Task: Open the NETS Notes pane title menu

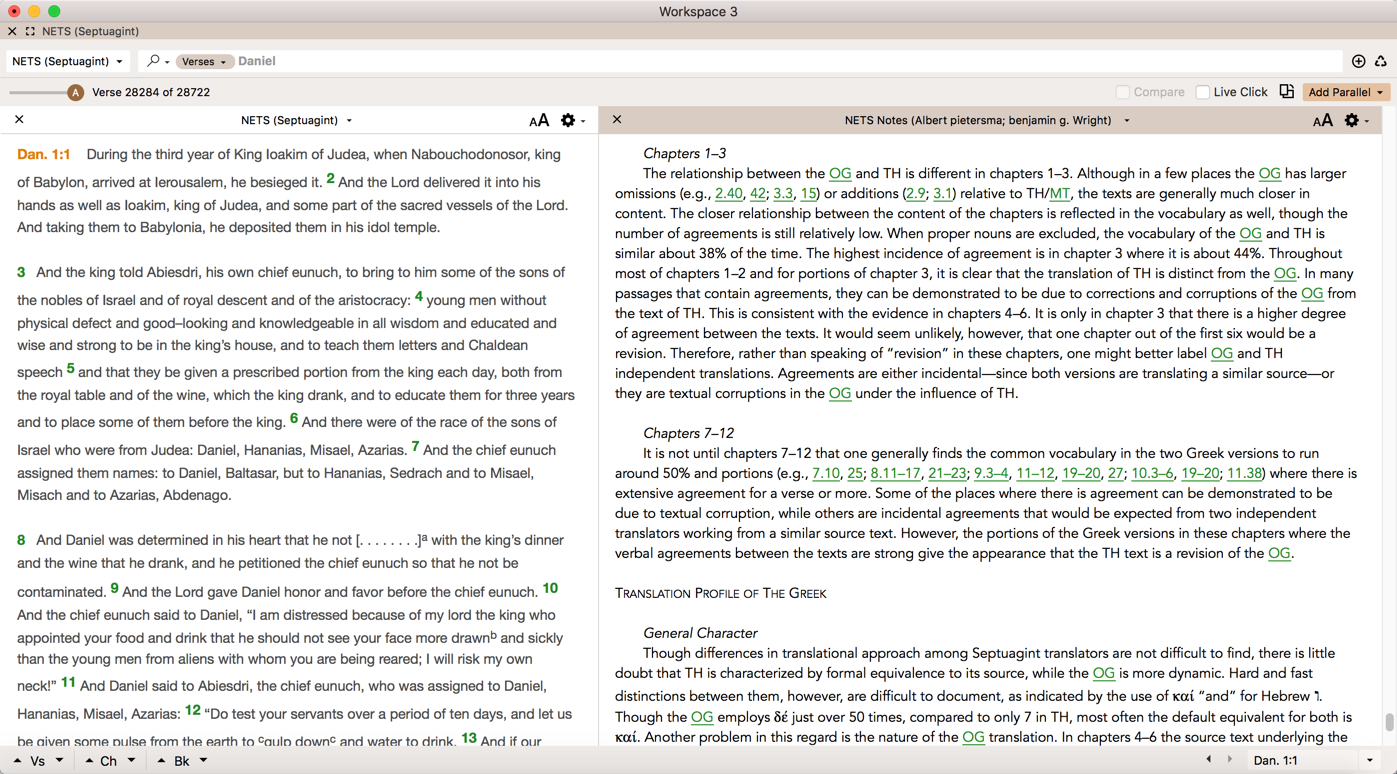Action: [986, 120]
